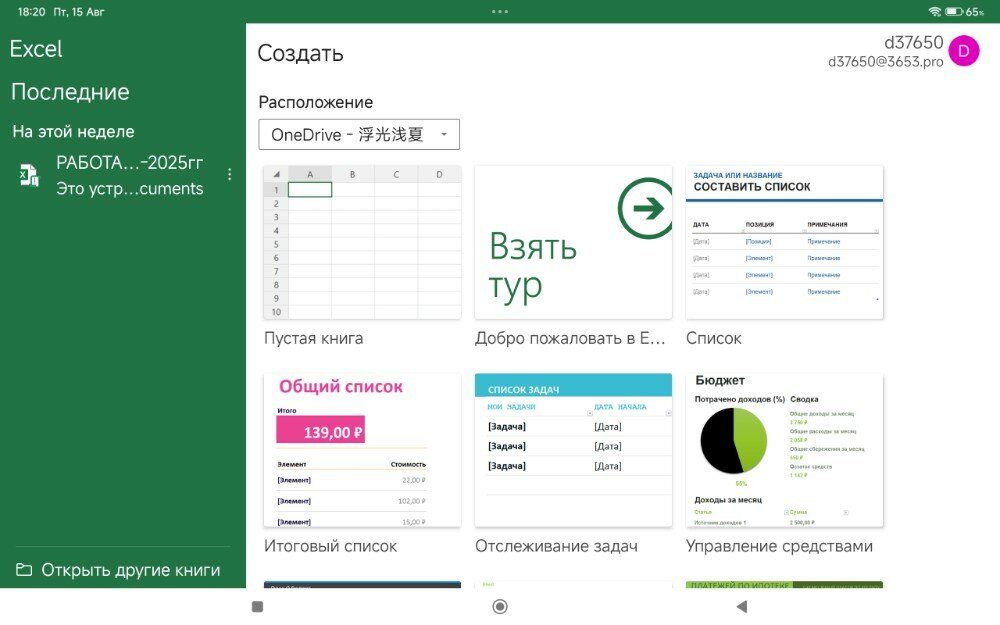
Task: Select the Список template thumbnail
Action: [x=784, y=242]
